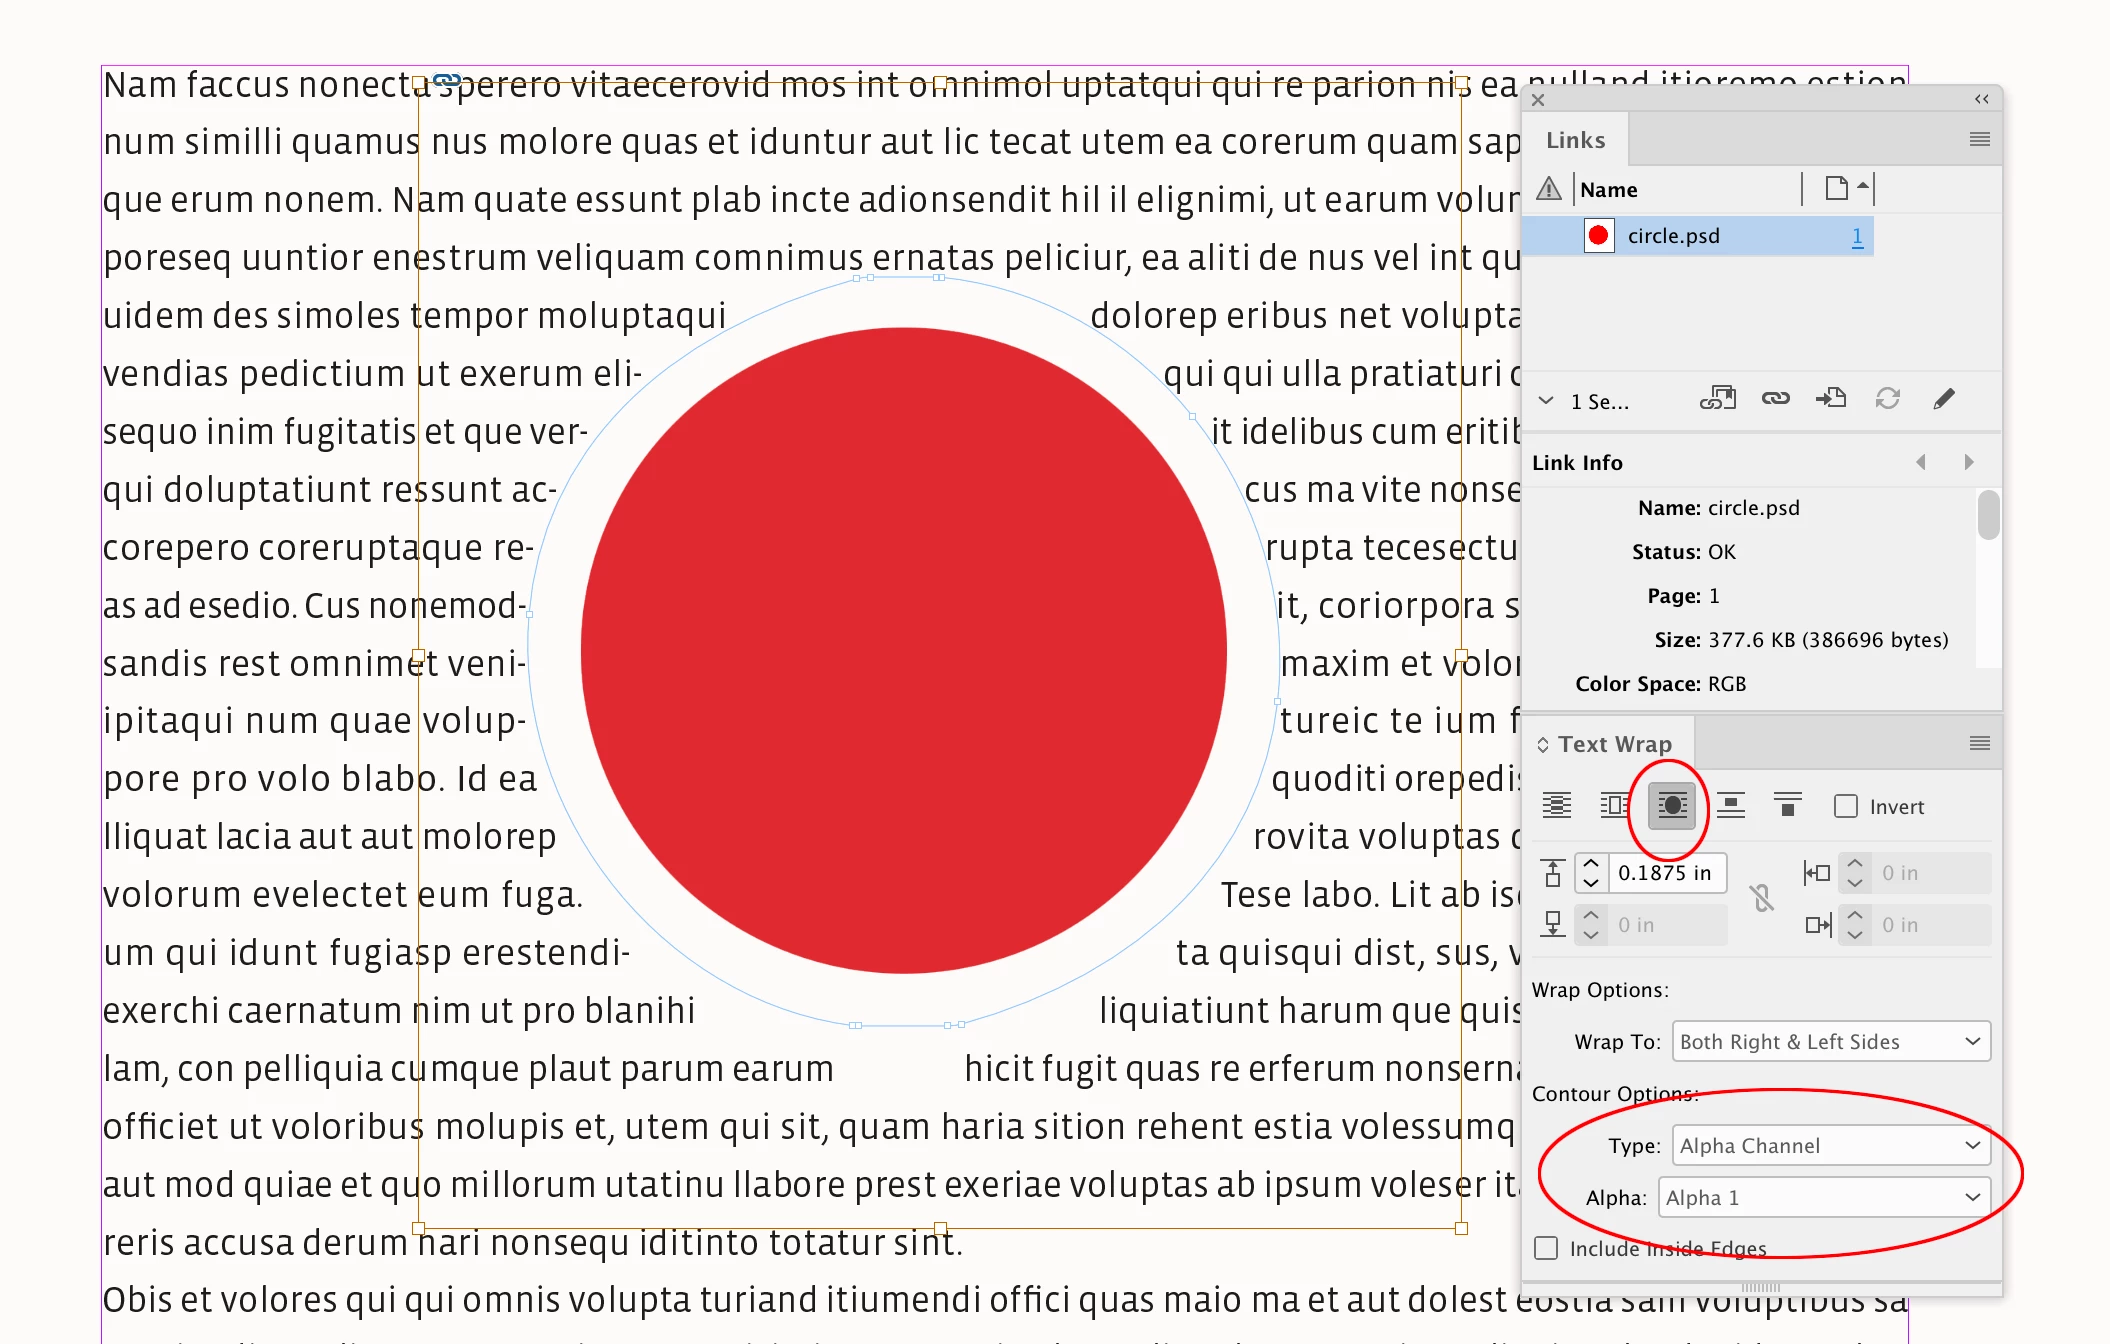Click Update Link refresh icon
Image resolution: width=2110 pixels, height=1344 pixels.
pos(1887,399)
